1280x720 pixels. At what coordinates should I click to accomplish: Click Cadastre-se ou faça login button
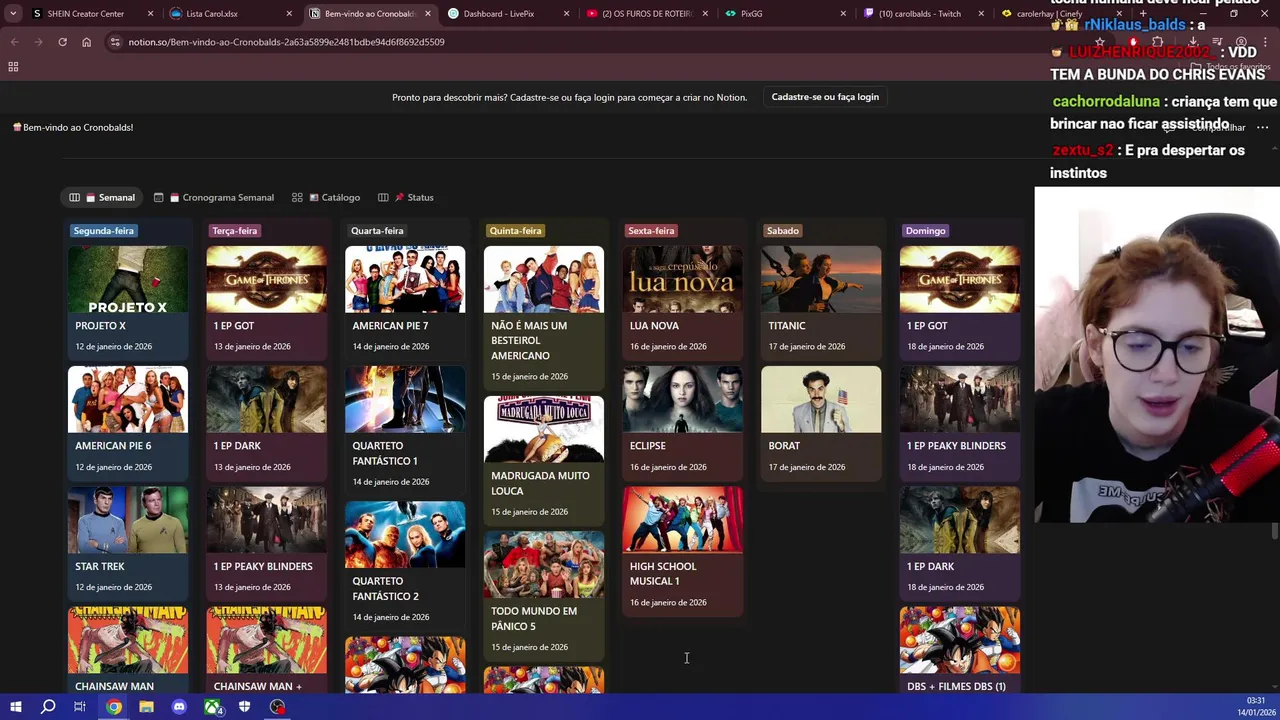click(825, 97)
